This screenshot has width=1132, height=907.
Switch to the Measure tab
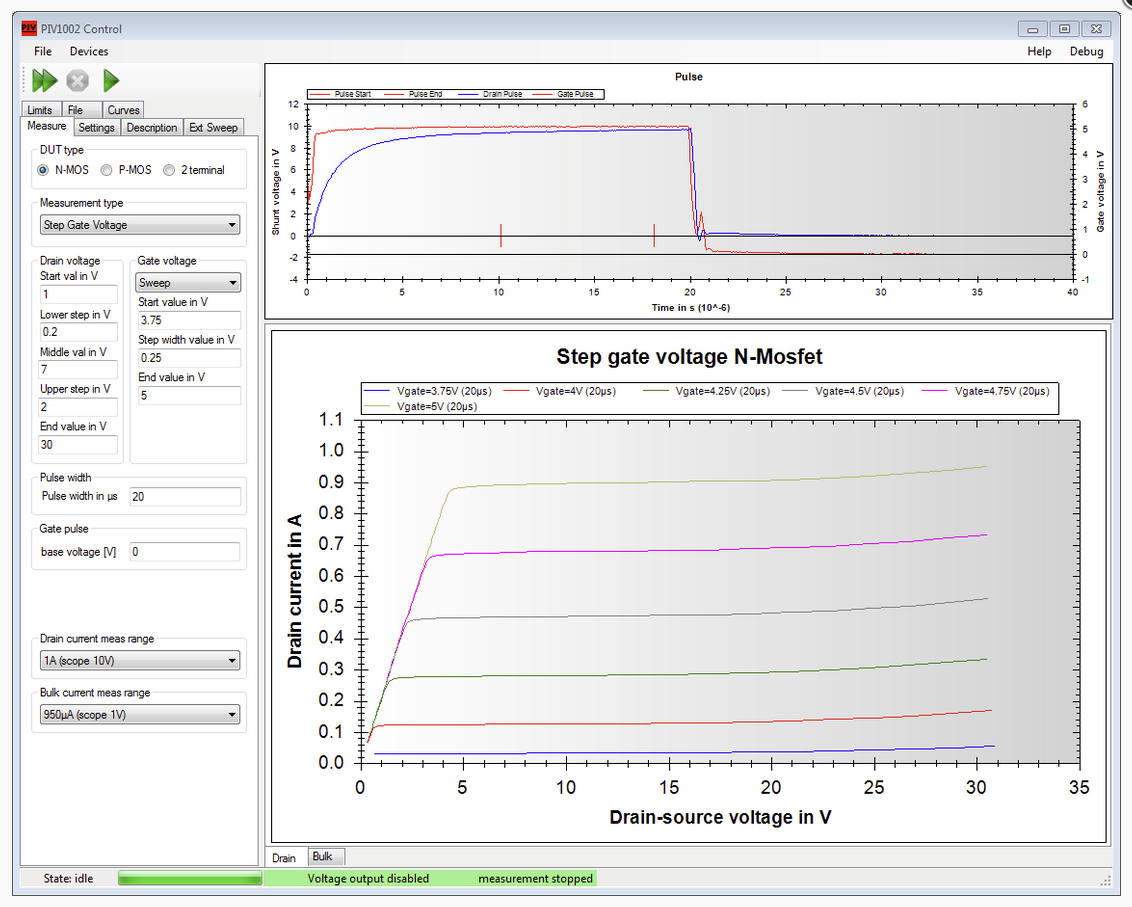pos(47,126)
